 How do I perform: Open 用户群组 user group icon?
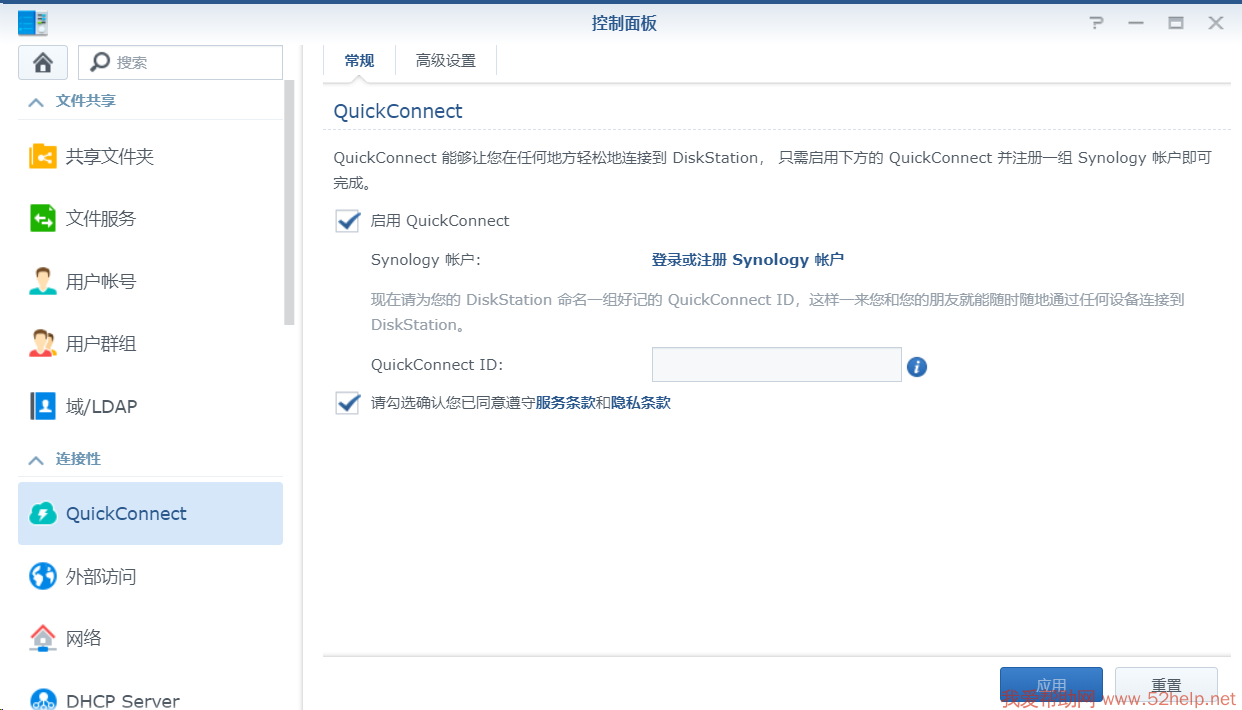click(43, 344)
